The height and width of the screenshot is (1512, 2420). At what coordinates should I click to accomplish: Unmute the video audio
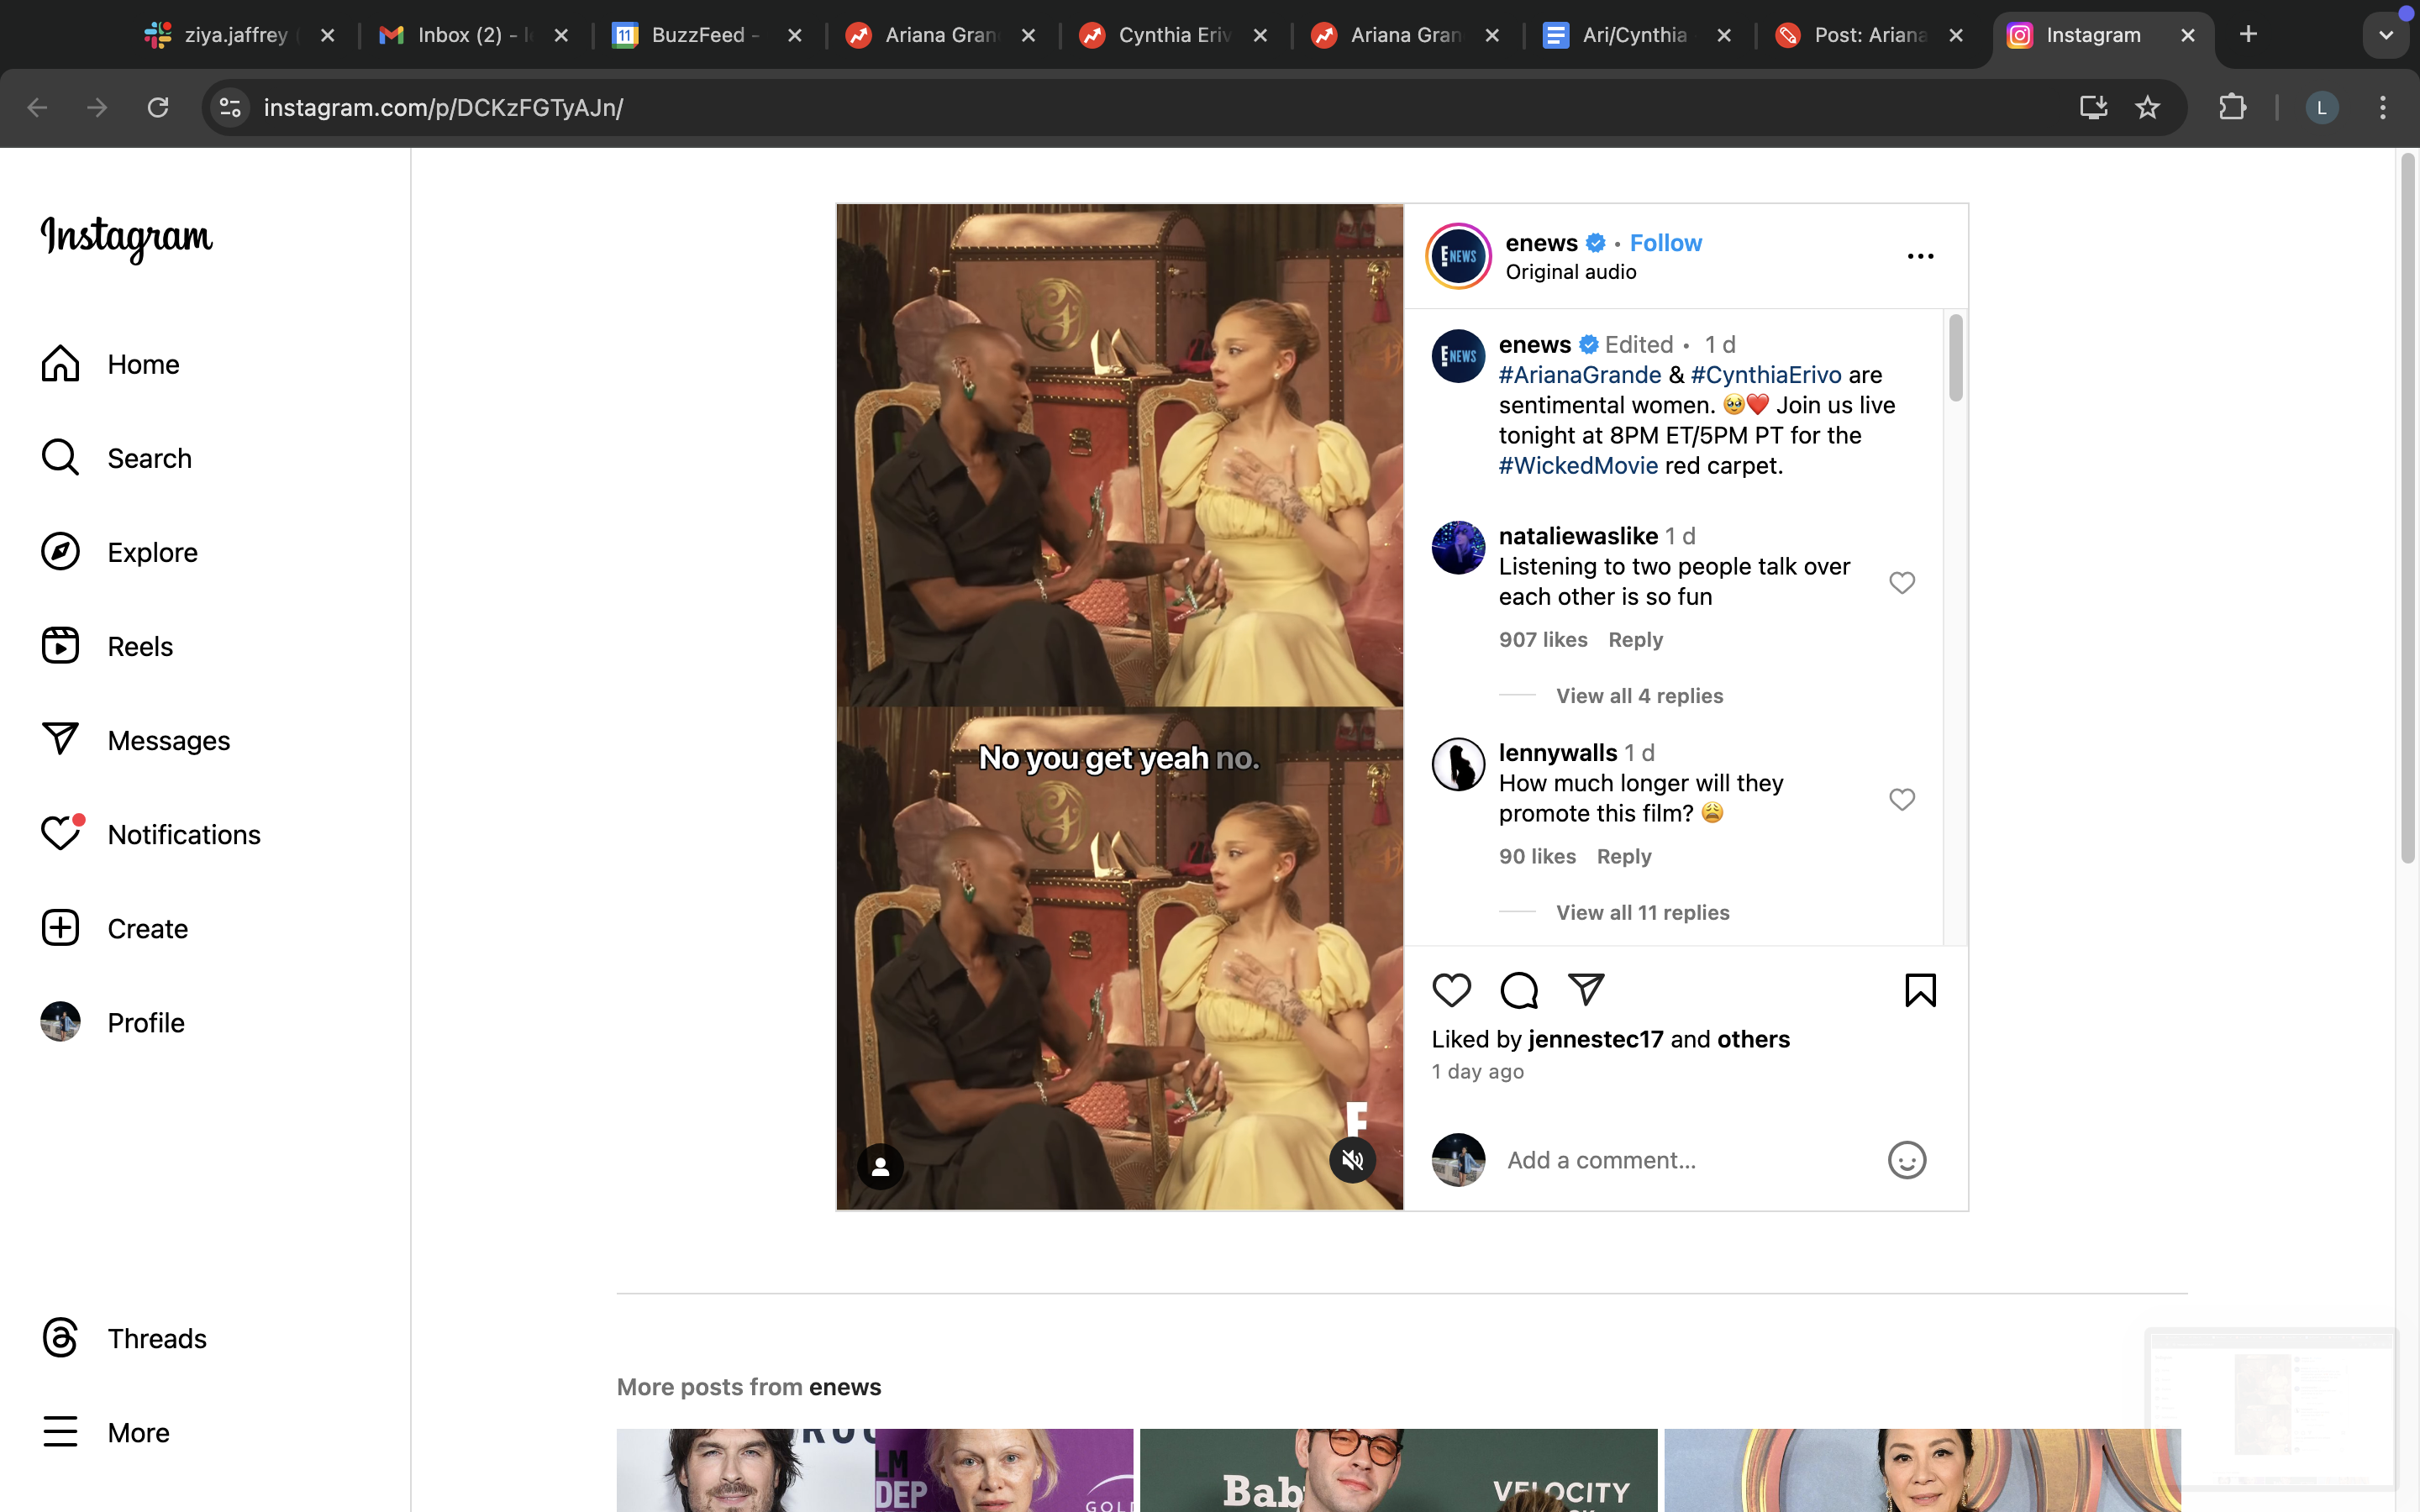point(1352,1159)
